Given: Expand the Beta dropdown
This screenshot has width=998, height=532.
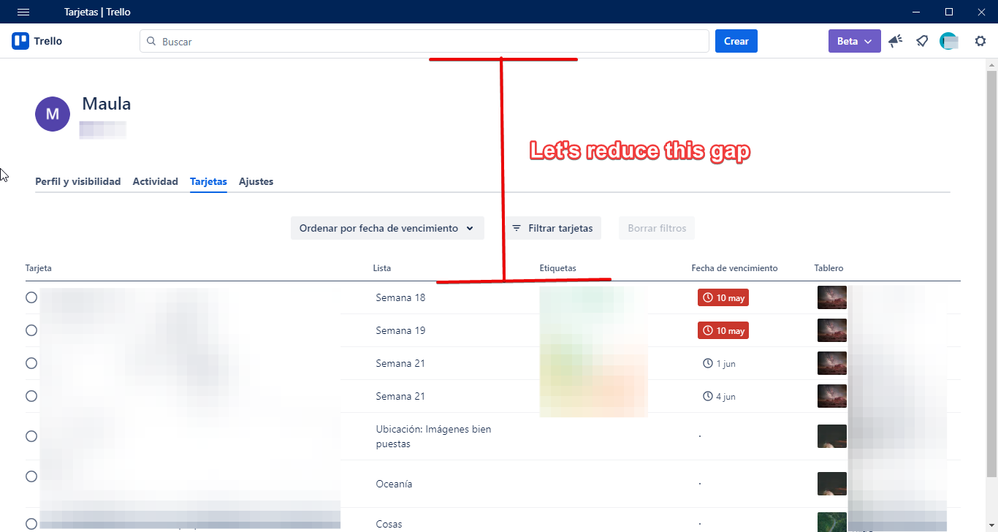Looking at the screenshot, I should coord(854,41).
